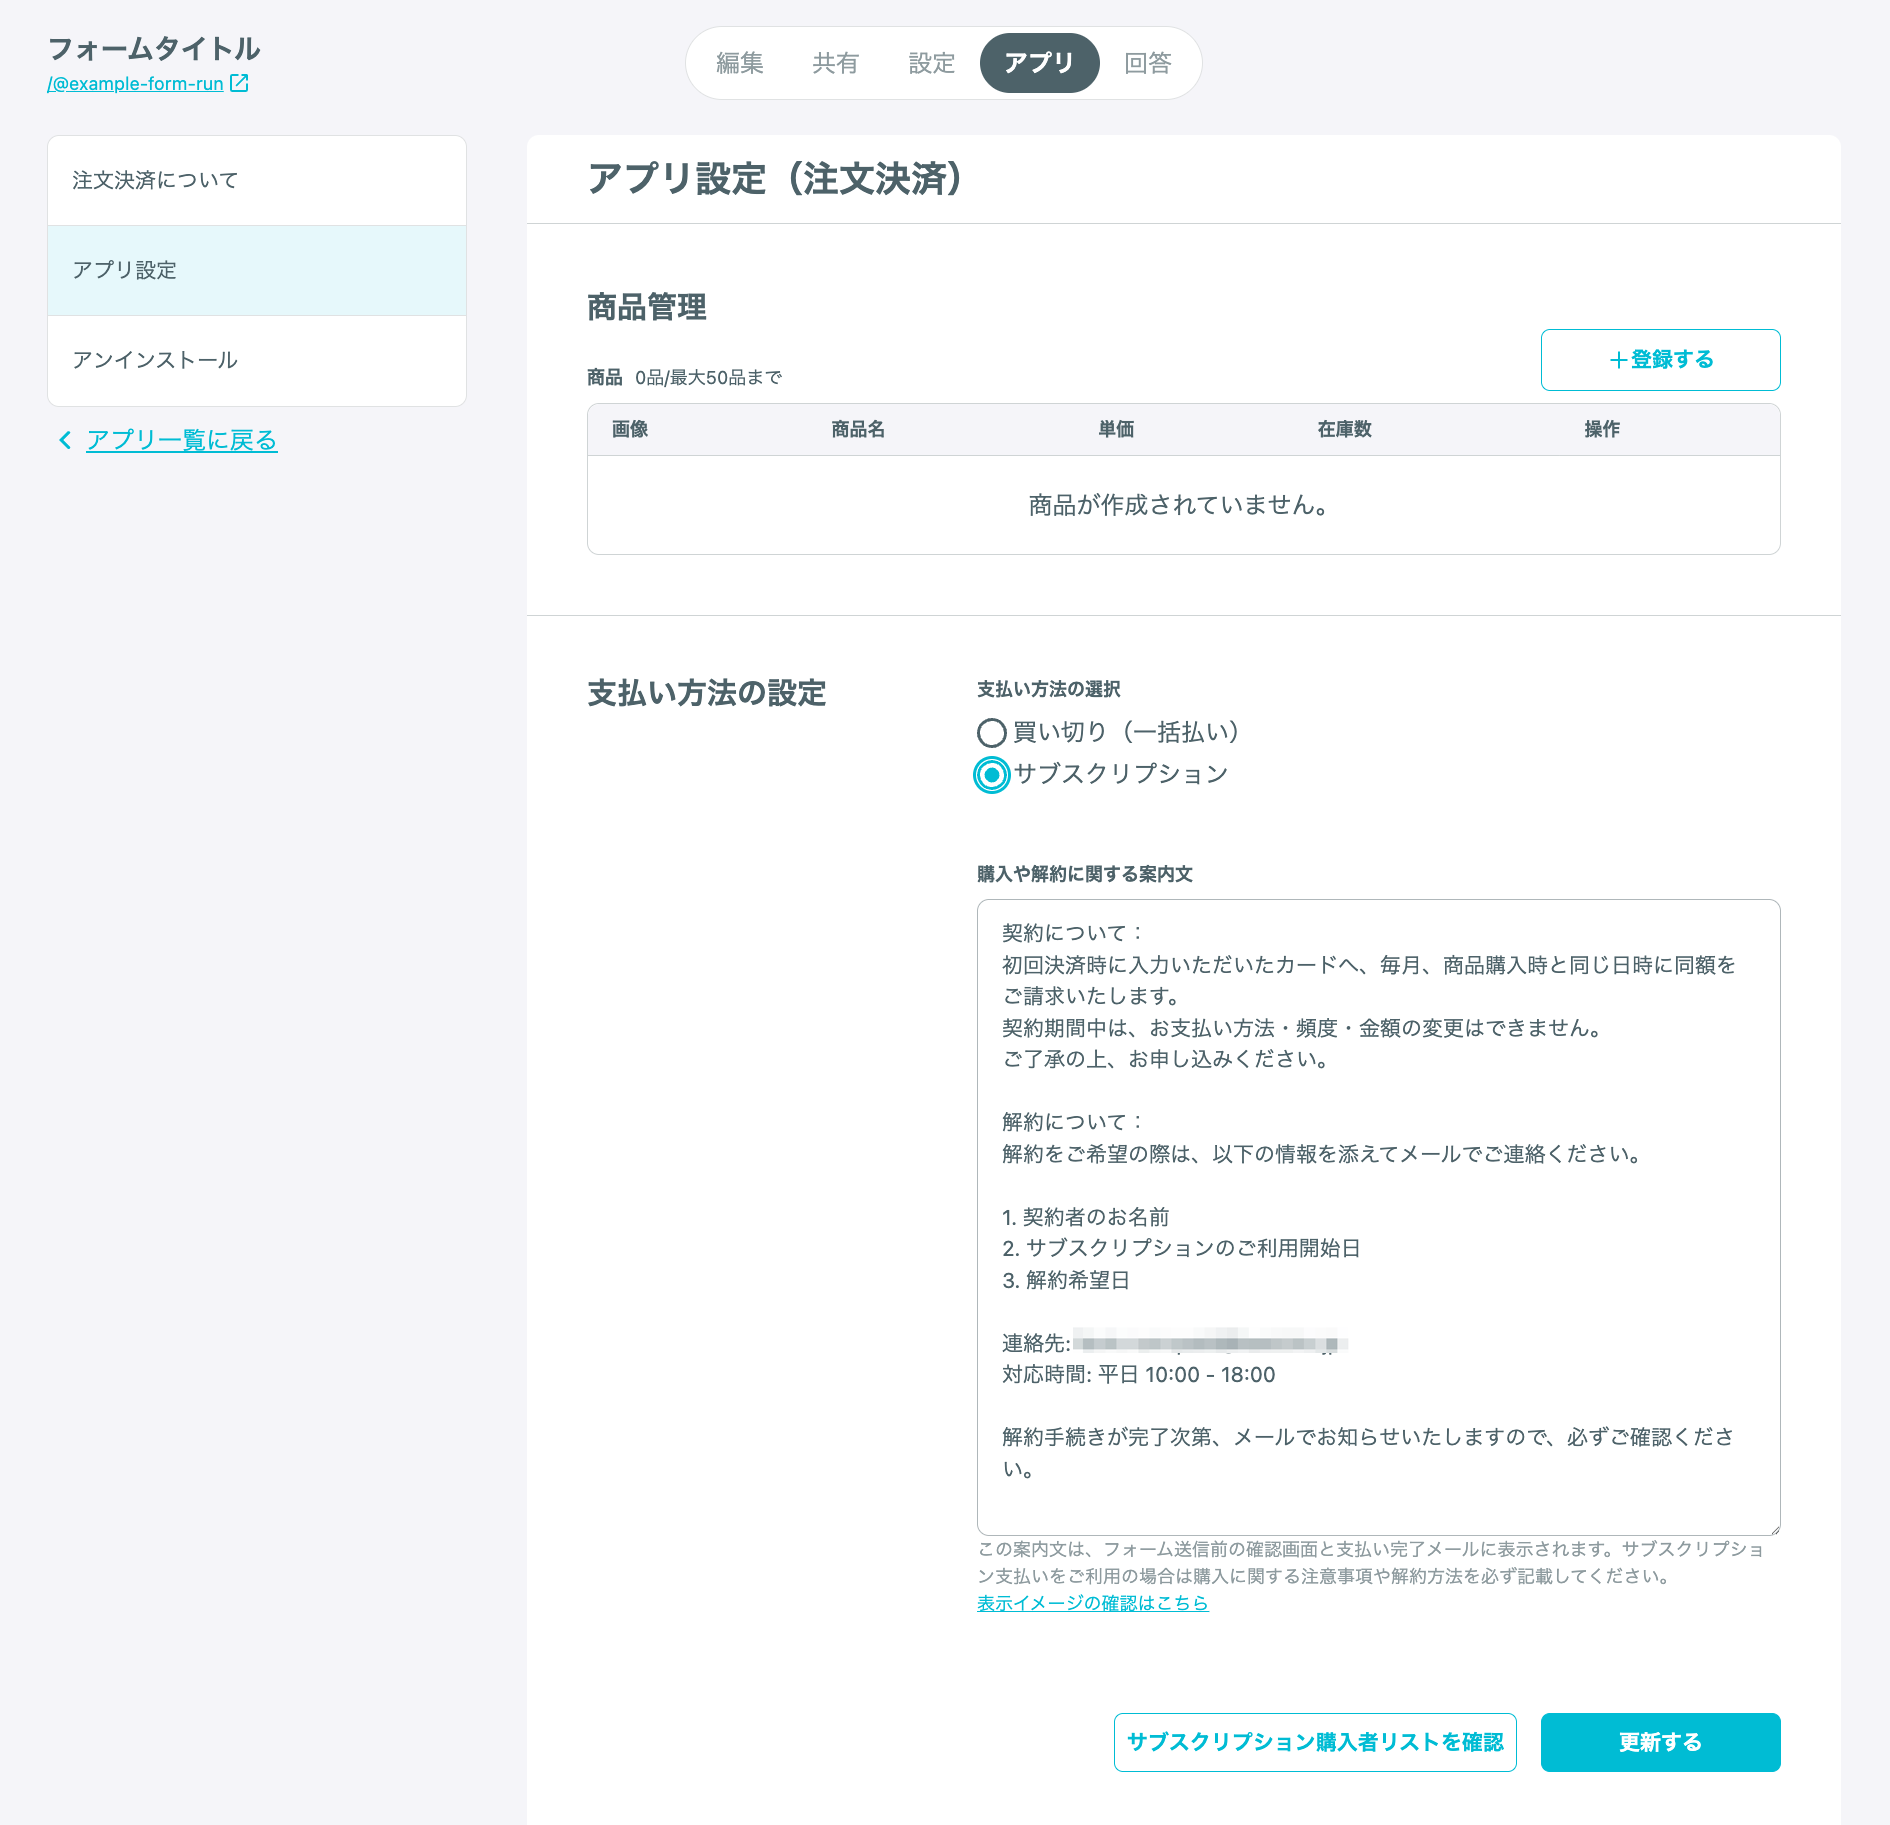Image resolution: width=1890 pixels, height=1825 pixels.
Task: Select アプリ設定 in the sidebar
Action: [x=257, y=271]
